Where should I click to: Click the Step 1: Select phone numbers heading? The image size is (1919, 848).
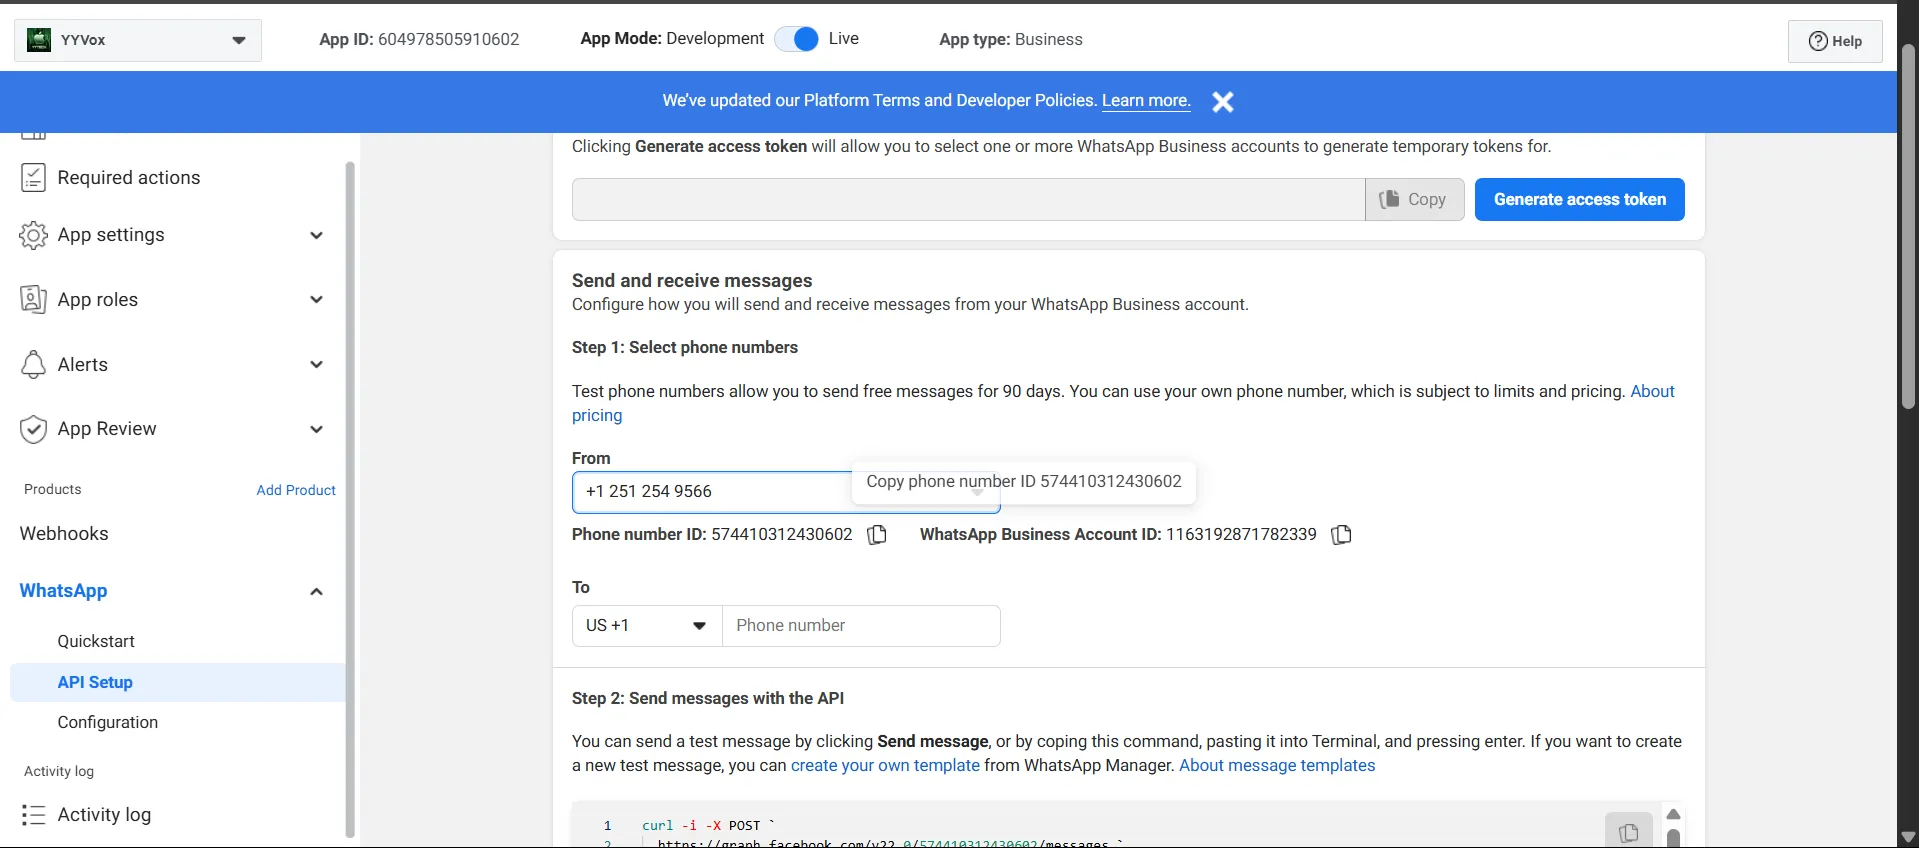tap(685, 348)
